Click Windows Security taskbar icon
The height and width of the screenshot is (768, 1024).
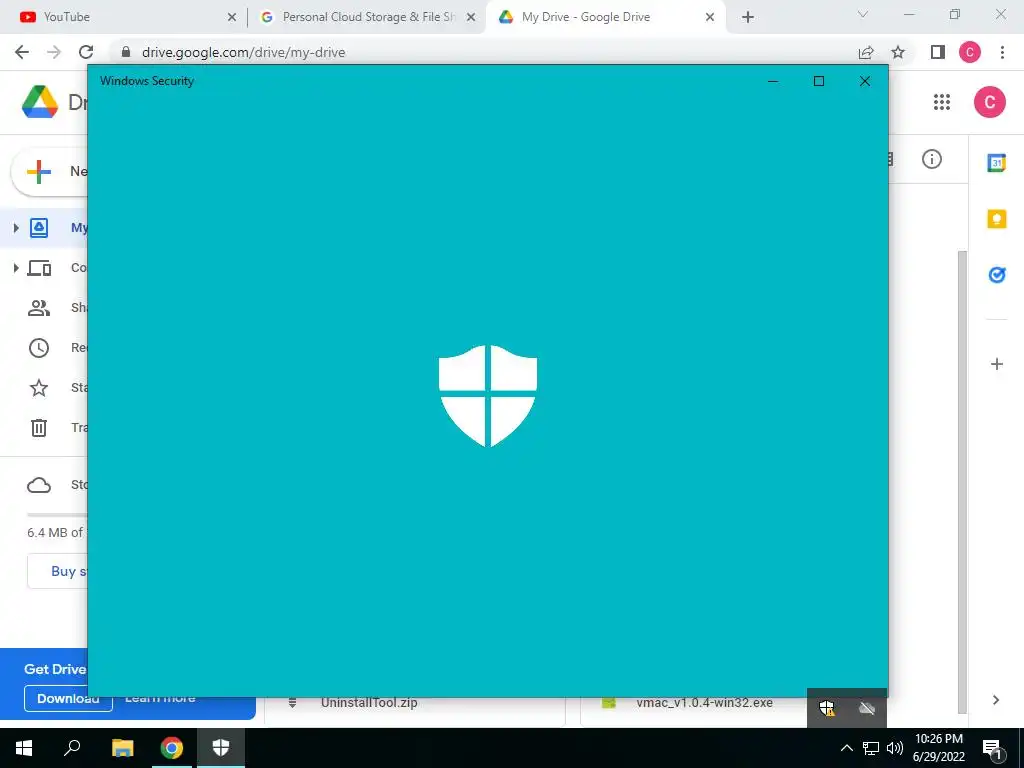(x=221, y=748)
